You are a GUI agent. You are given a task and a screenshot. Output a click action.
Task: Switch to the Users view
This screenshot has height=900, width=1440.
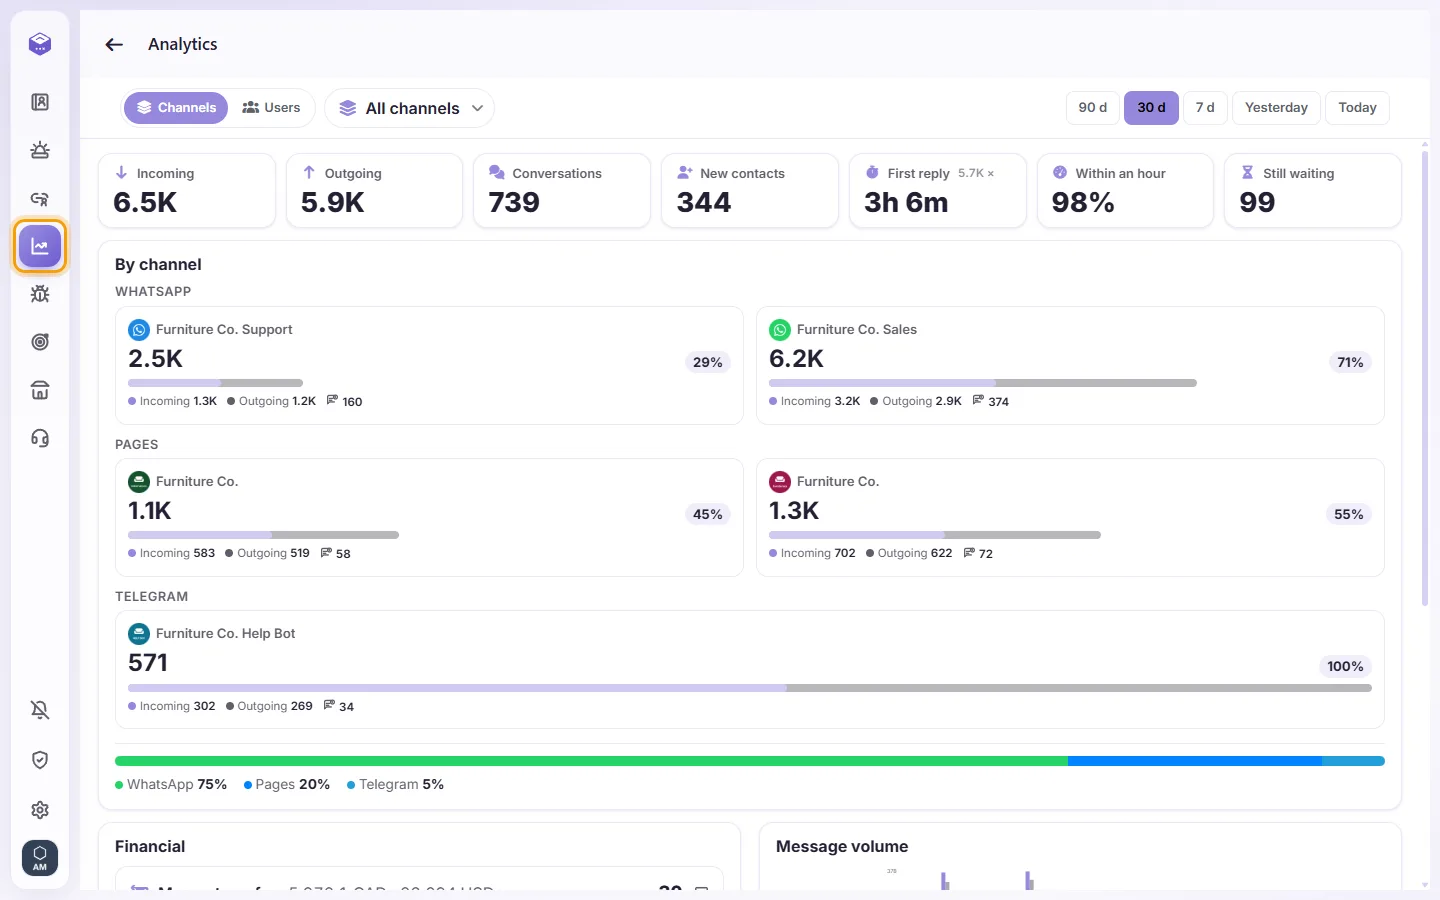pos(271,108)
